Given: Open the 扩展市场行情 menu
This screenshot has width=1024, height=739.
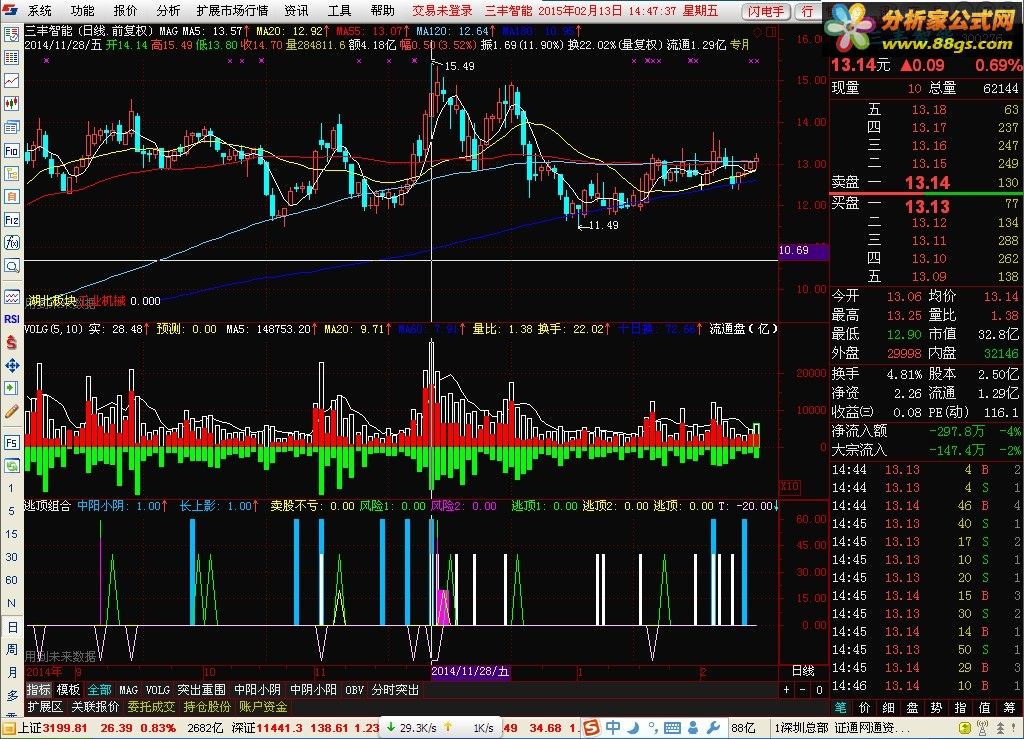Looking at the screenshot, I should [x=232, y=10].
